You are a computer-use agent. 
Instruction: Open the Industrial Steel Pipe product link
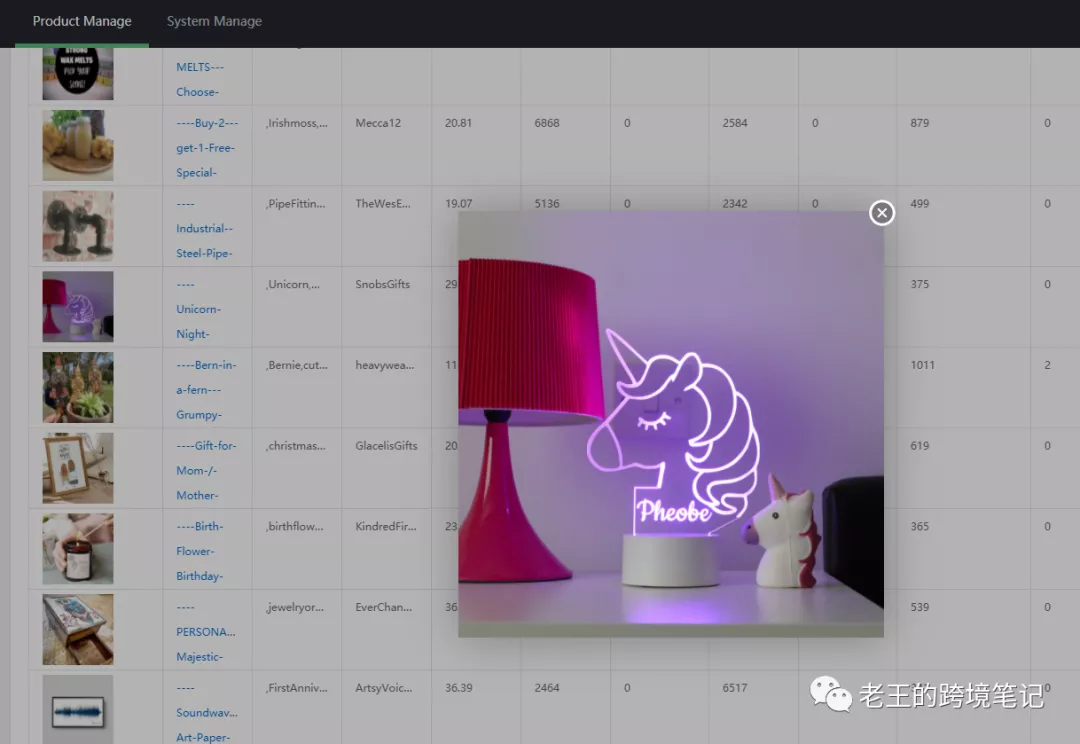point(204,229)
